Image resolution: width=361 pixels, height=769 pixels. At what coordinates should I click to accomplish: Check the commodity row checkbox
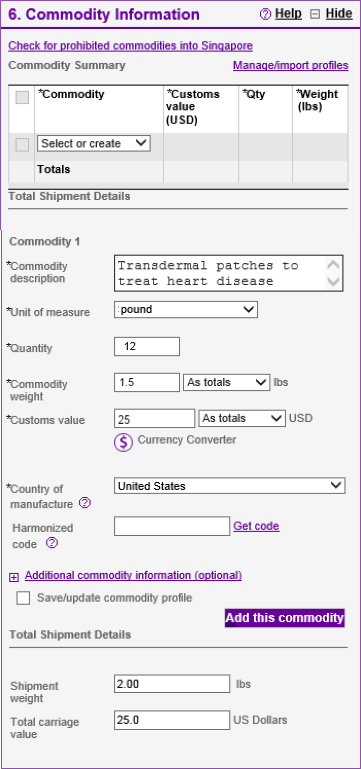coord(22,145)
